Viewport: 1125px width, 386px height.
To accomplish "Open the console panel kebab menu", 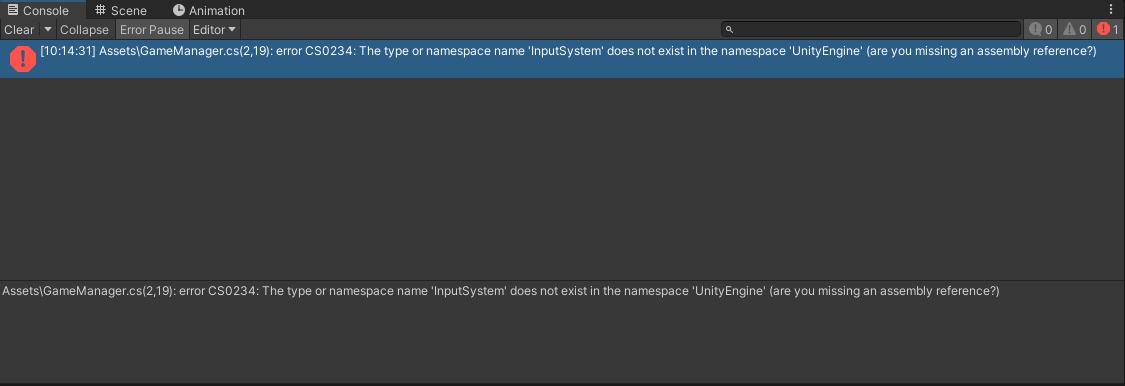I will tap(1111, 9).
